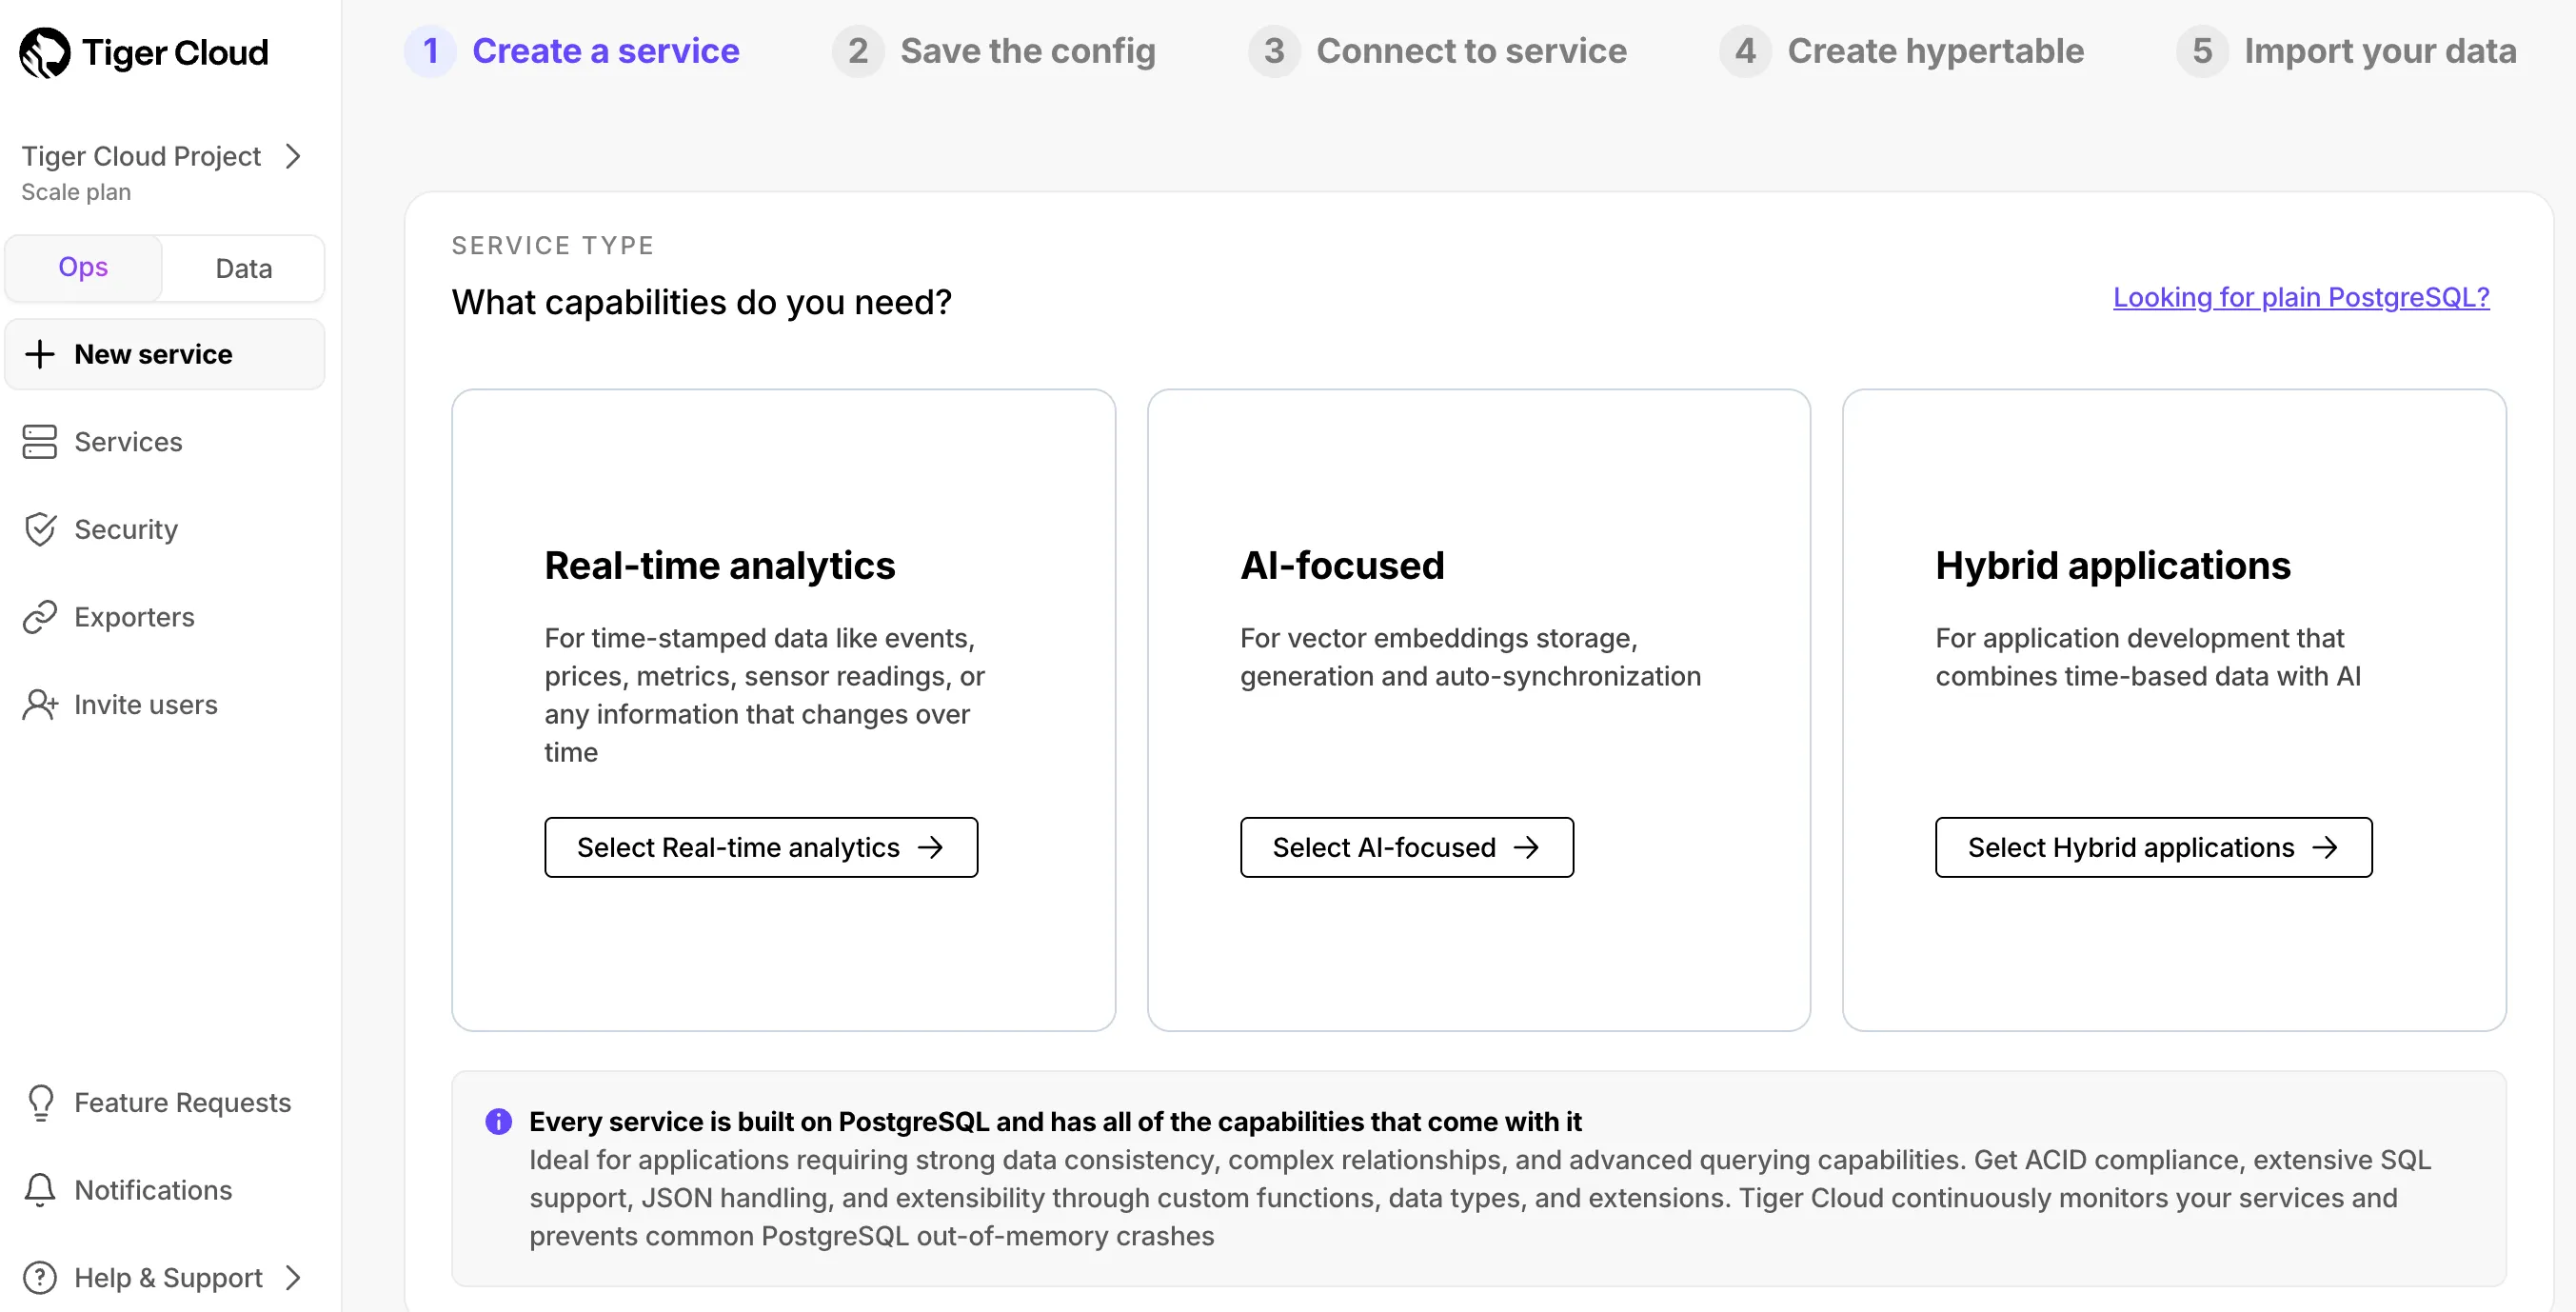Click the Help & Support question mark icon
The height and width of the screenshot is (1312, 2576).
pos(40,1277)
